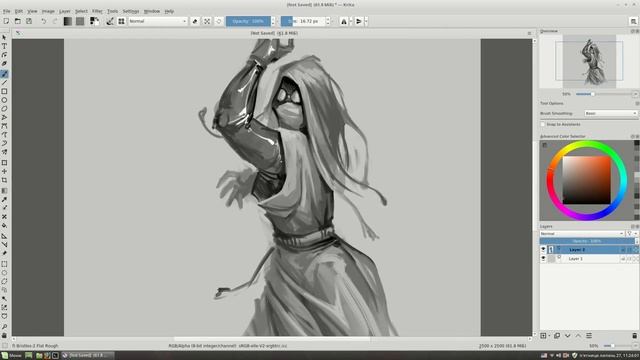Toggle eraser mode
Screen dimensions: 640x360
click(195, 21)
